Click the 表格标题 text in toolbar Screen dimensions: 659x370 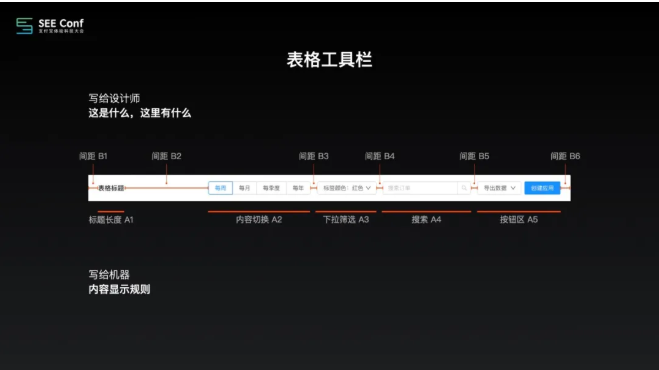tap(111, 188)
